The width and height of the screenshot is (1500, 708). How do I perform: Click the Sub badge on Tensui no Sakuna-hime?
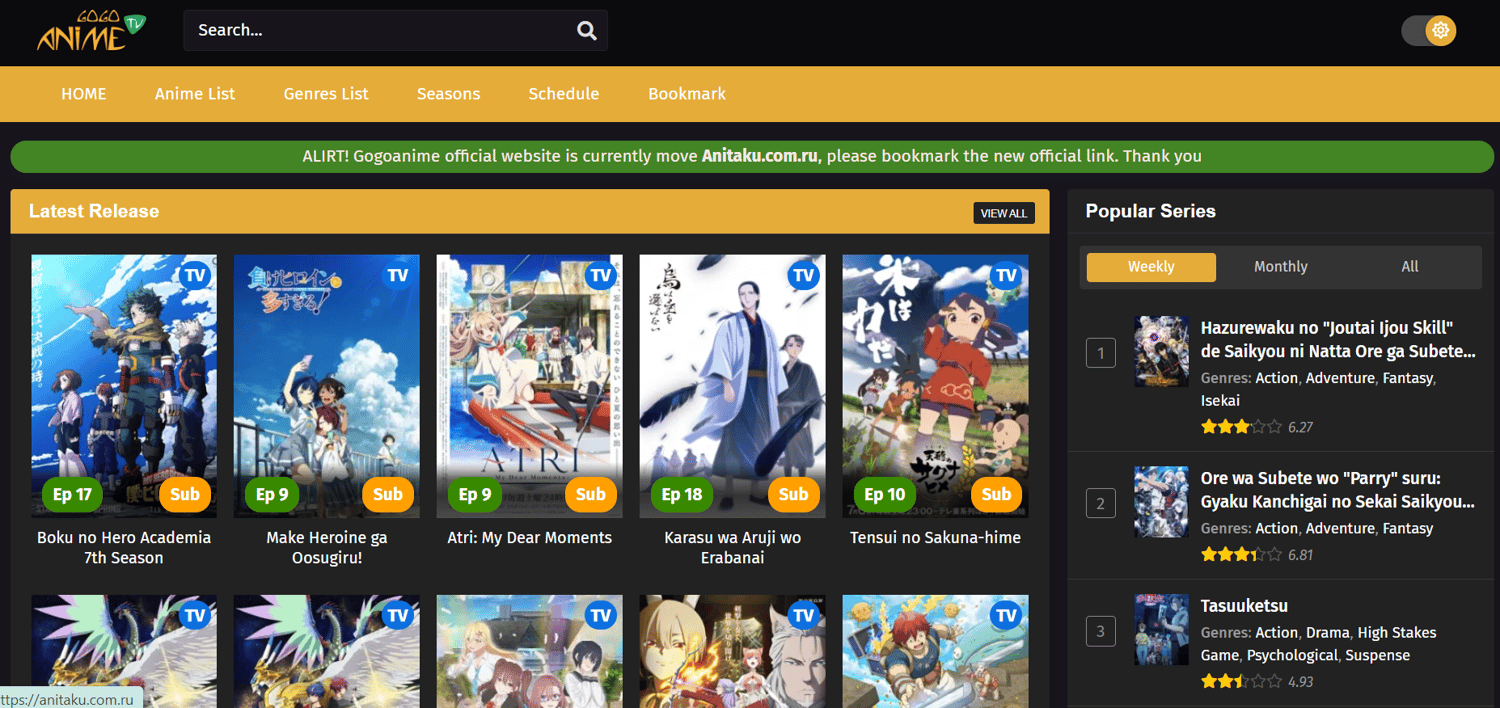tap(997, 494)
